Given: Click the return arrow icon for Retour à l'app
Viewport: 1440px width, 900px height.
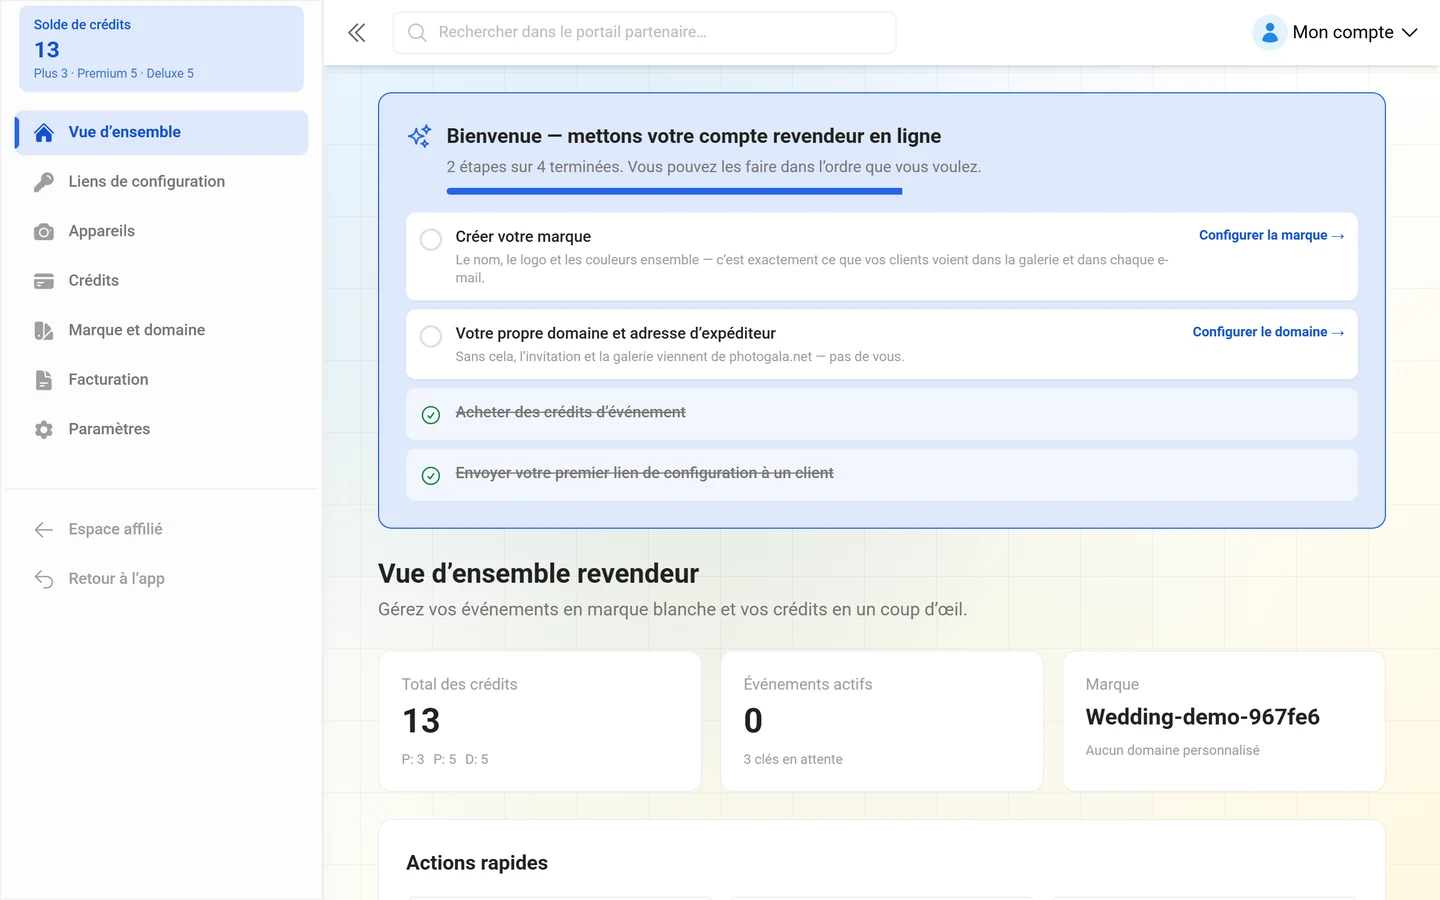Looking at the screenshot, I should pyautogui.click(x=44, y=579).
